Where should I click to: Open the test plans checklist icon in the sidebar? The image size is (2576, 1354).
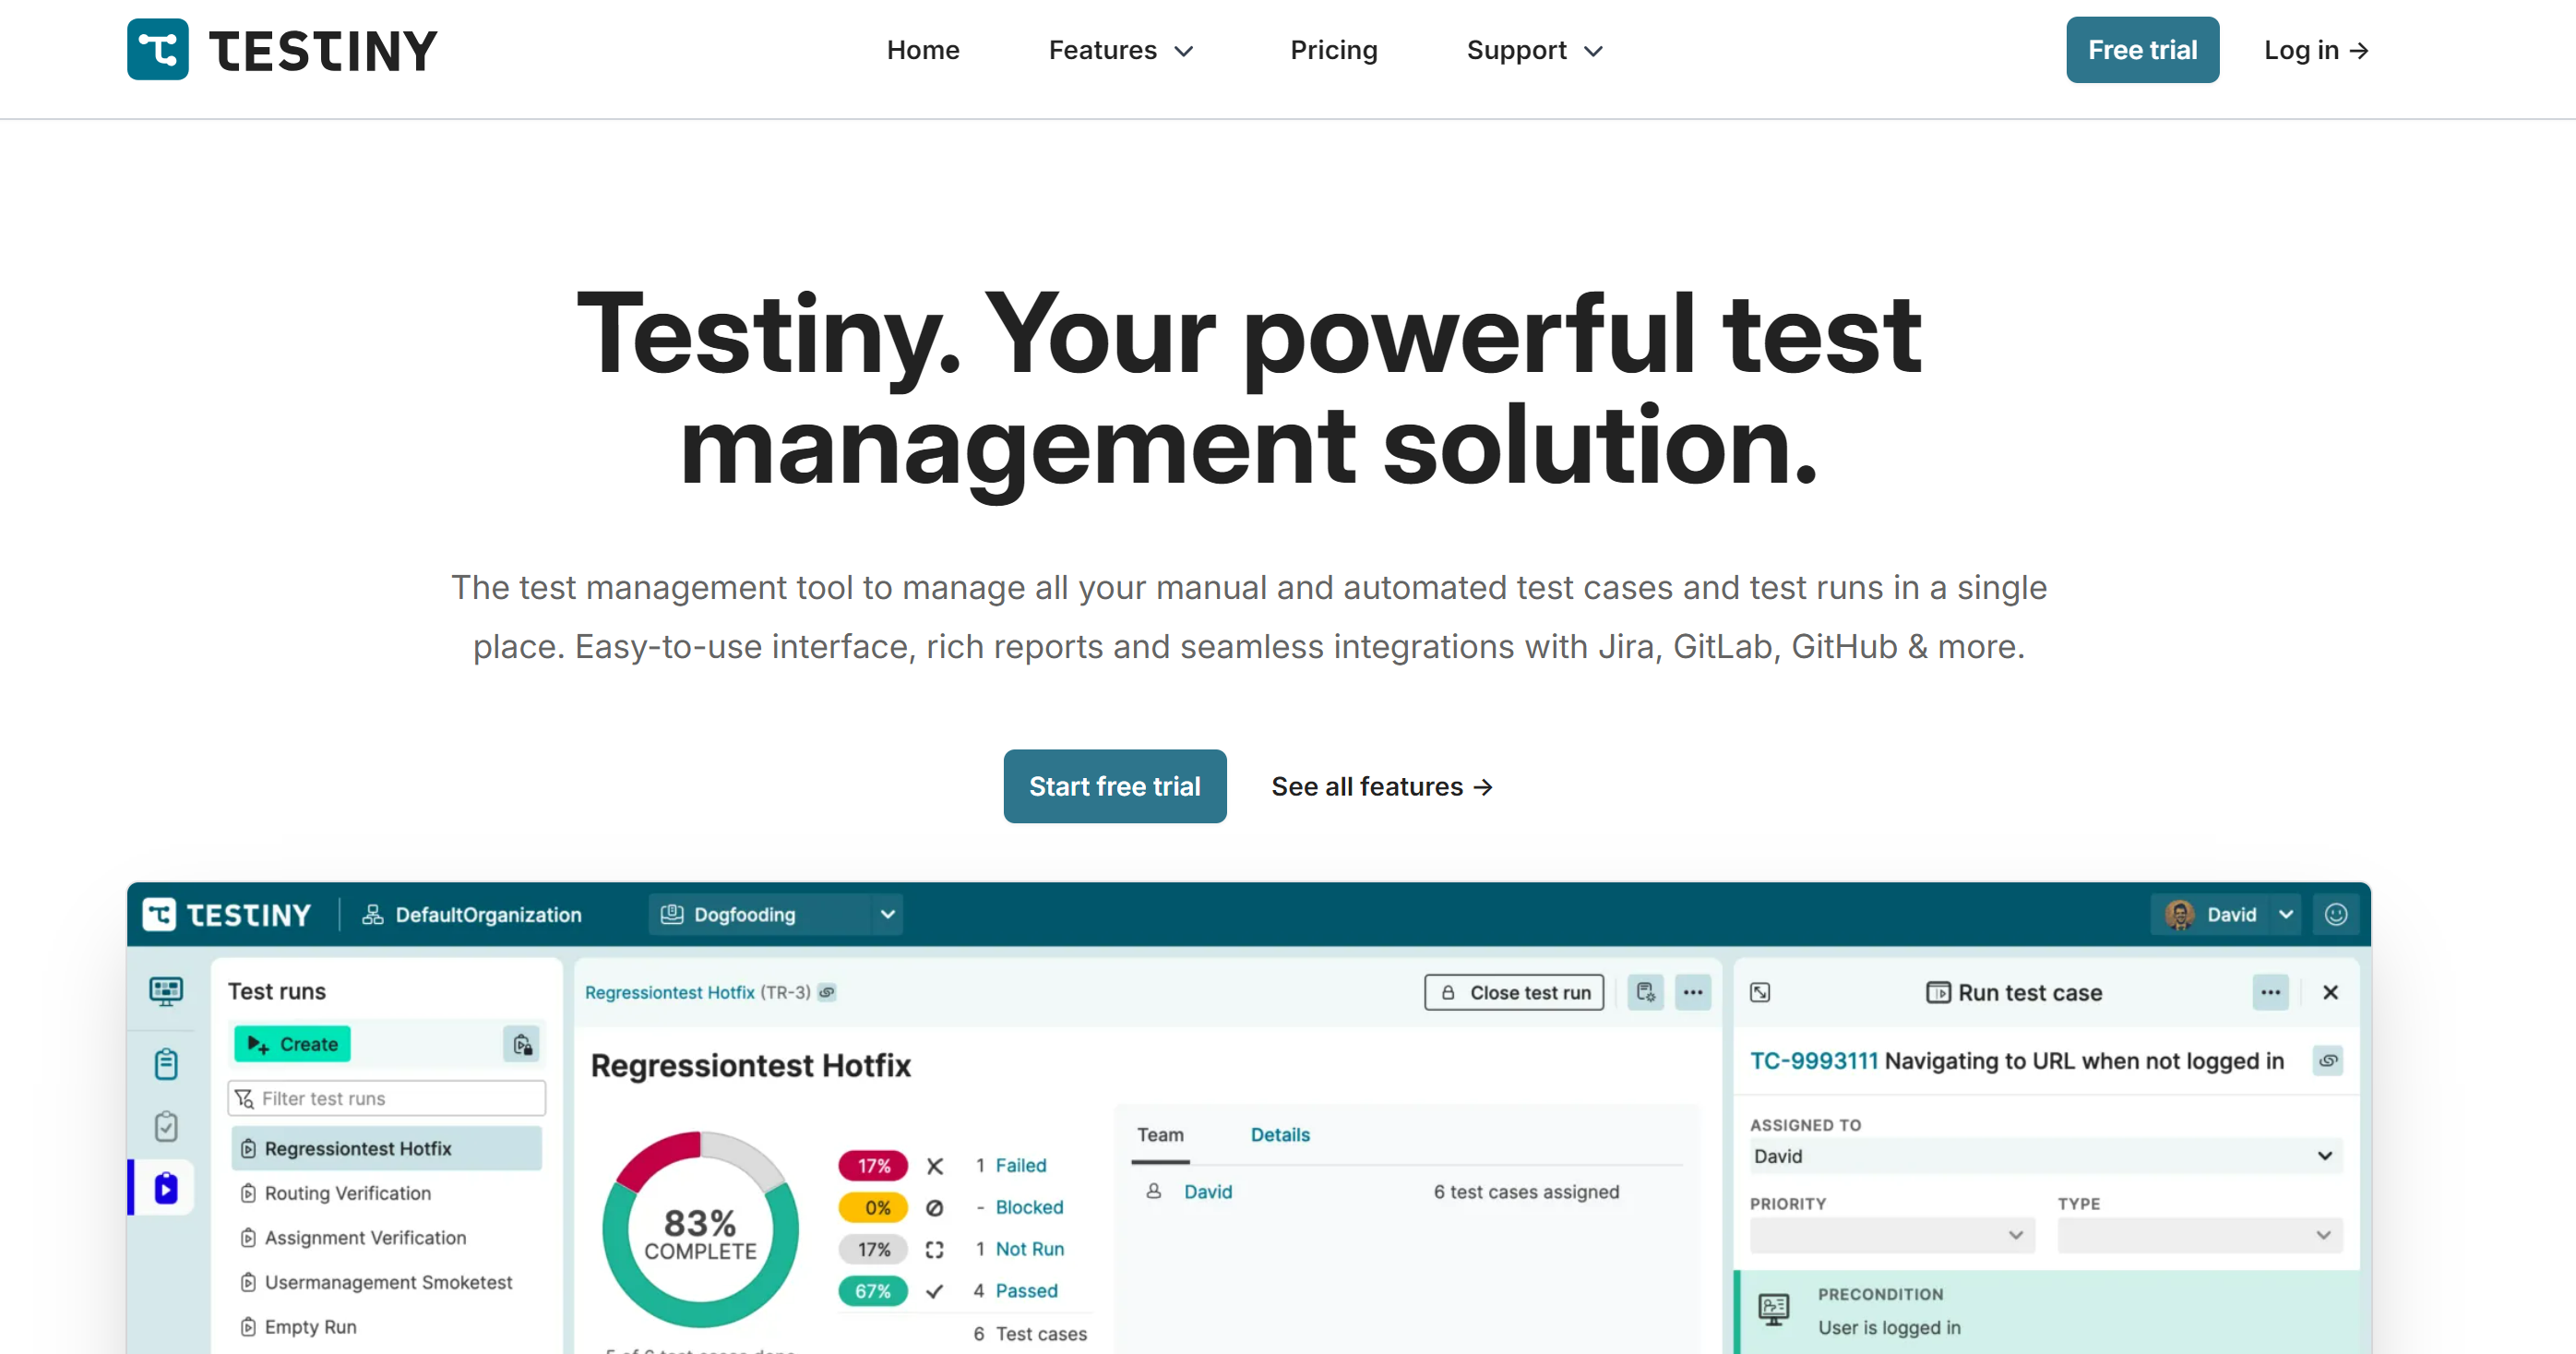click(x=166, y=1126)
